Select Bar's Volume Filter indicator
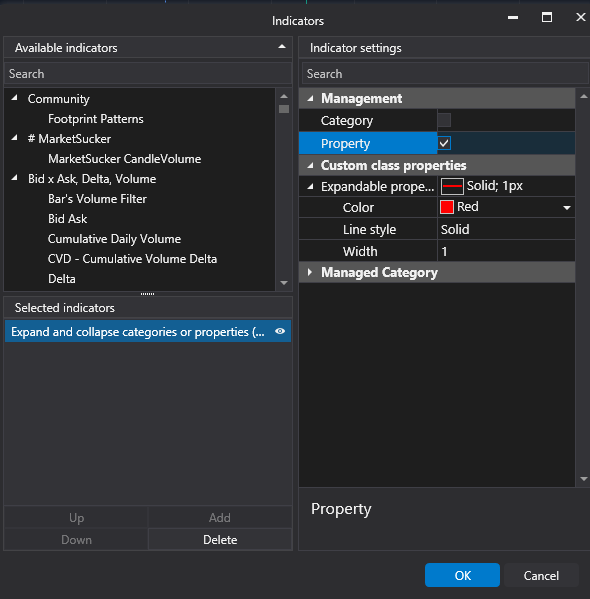 pos(97,199)
